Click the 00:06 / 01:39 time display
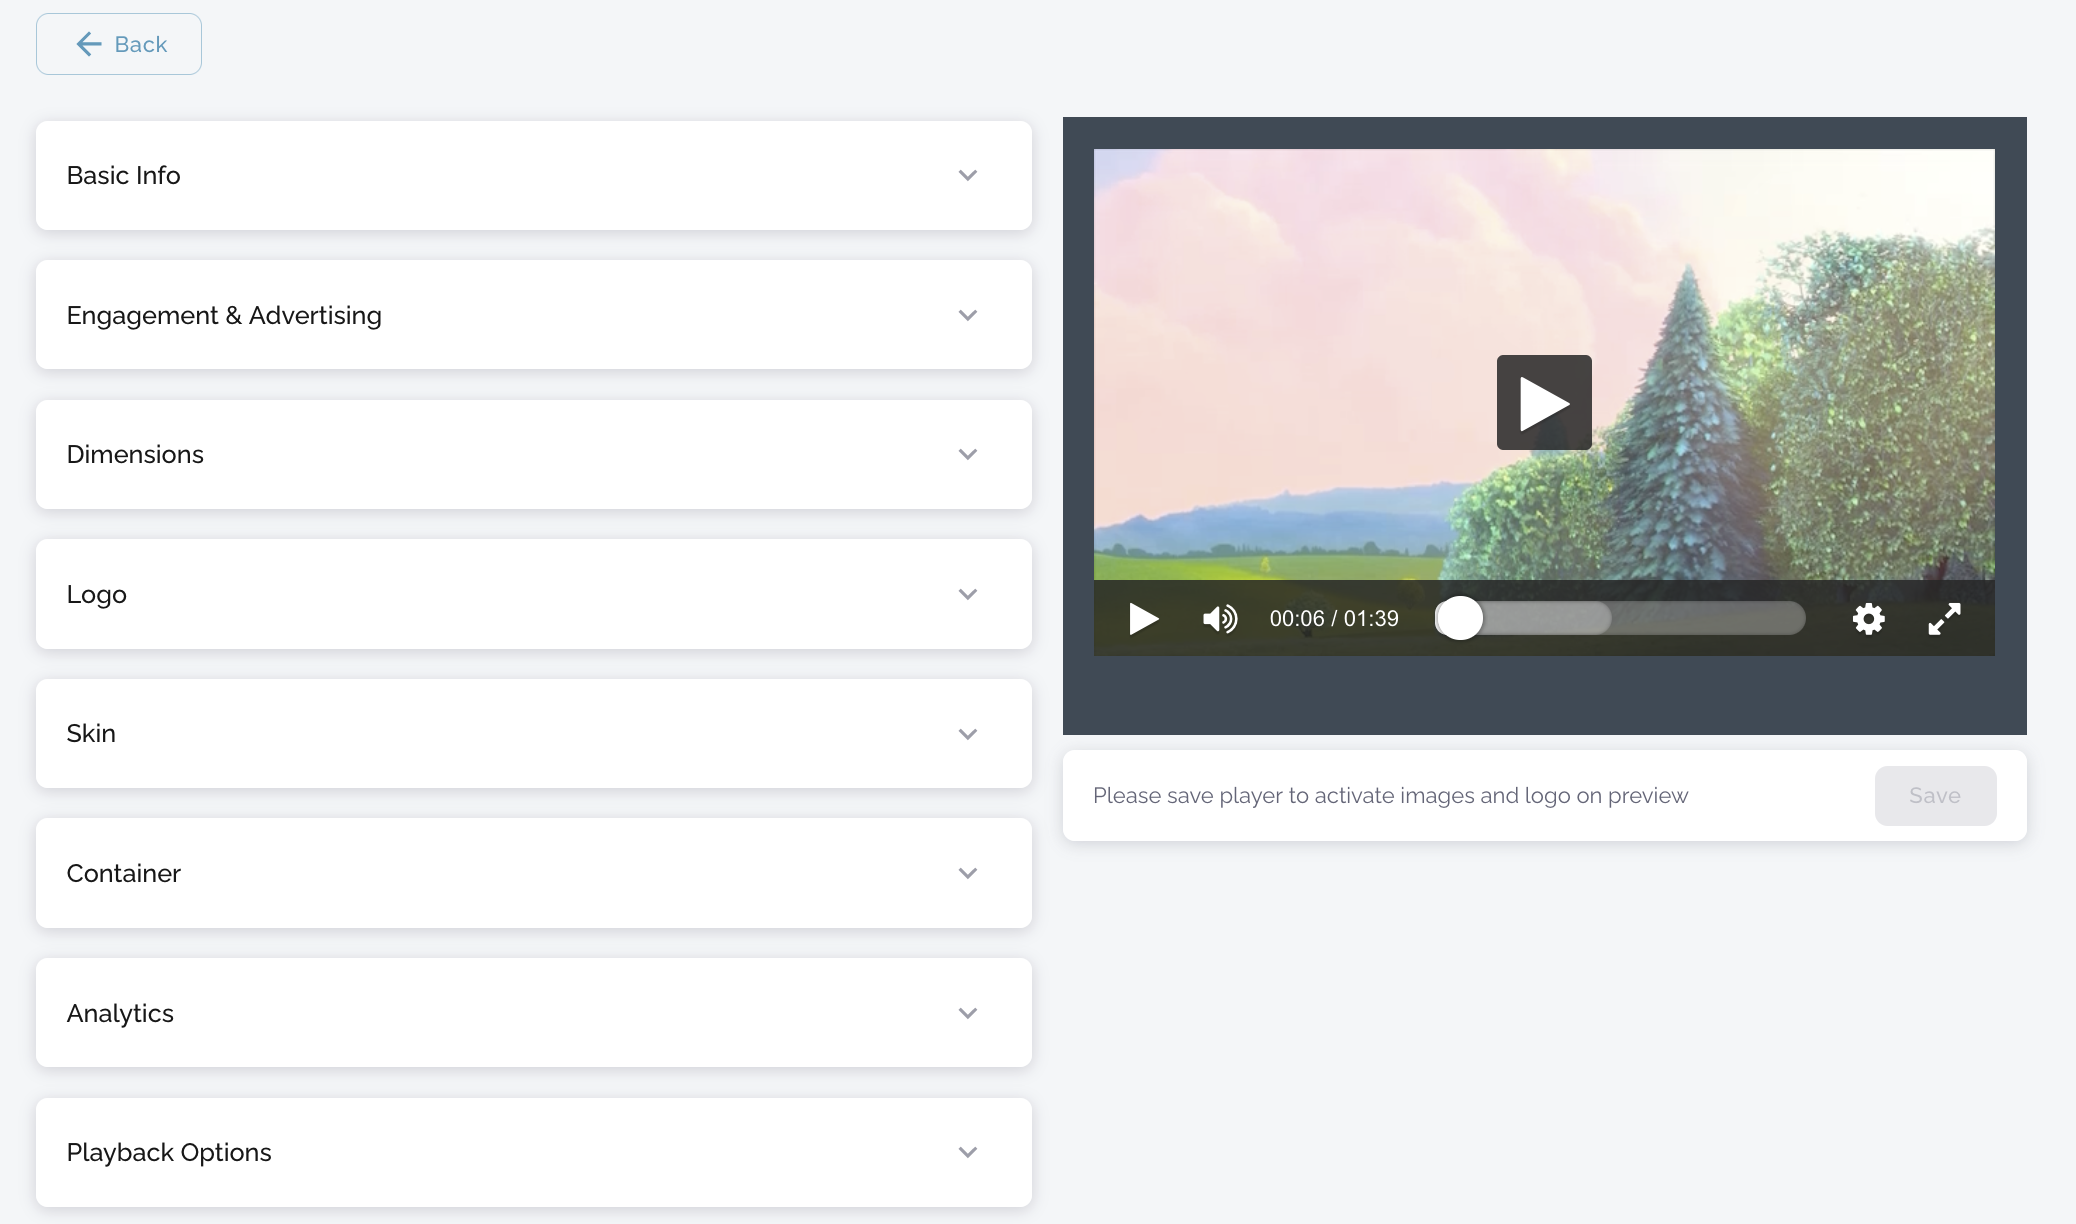 (x=1333, y=619)
